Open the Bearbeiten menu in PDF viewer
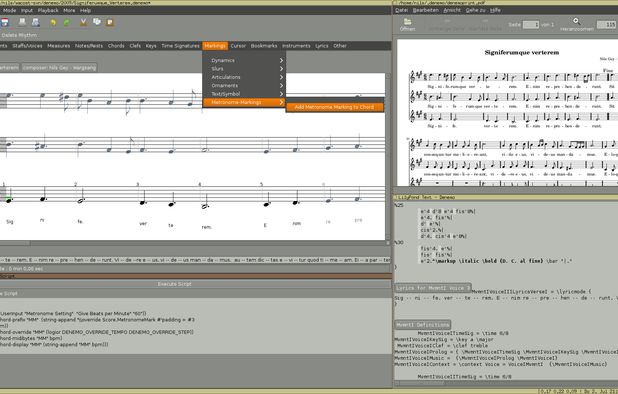The width and height of the screenshot is (618, 394). pyautogui.click(x=426, y=10)
